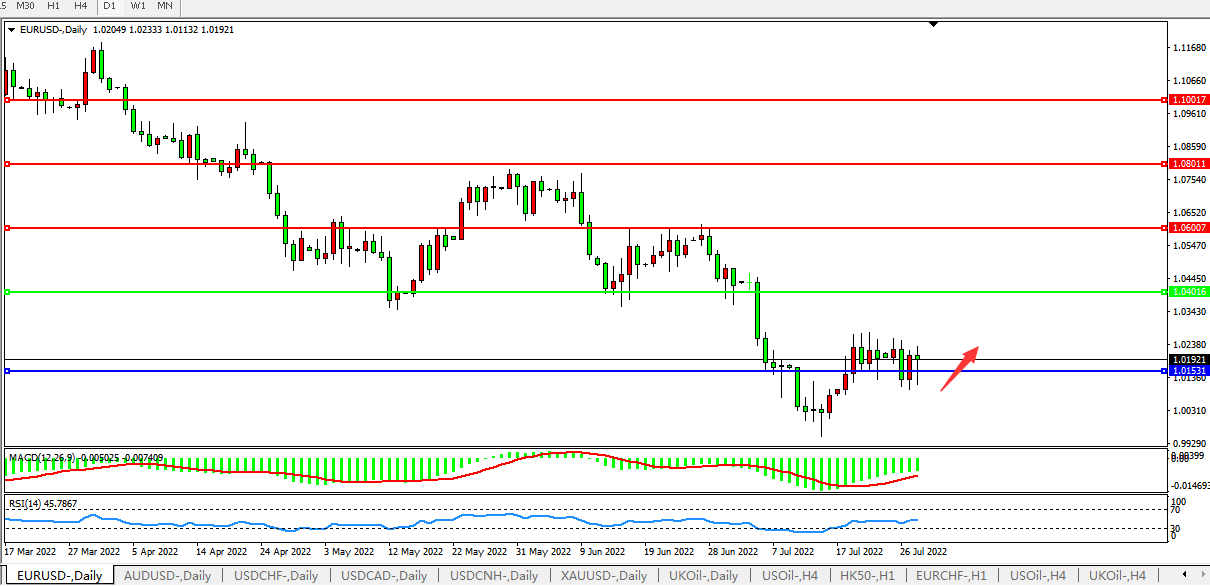Select the 1.10017 red line handle
This screenshot has height=586, width=1210.
(x=8, y=100)
